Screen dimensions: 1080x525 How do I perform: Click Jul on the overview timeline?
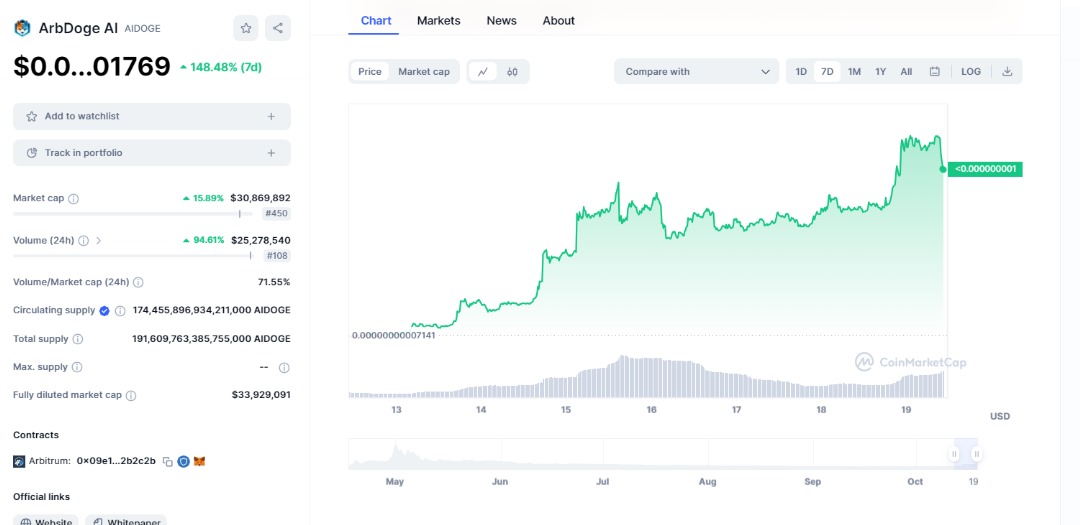[603, 482]
